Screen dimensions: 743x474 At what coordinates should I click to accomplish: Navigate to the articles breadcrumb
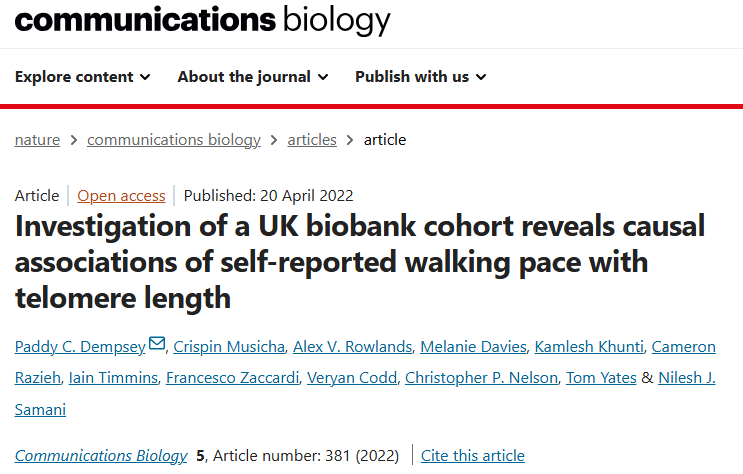tap(312, 140)
